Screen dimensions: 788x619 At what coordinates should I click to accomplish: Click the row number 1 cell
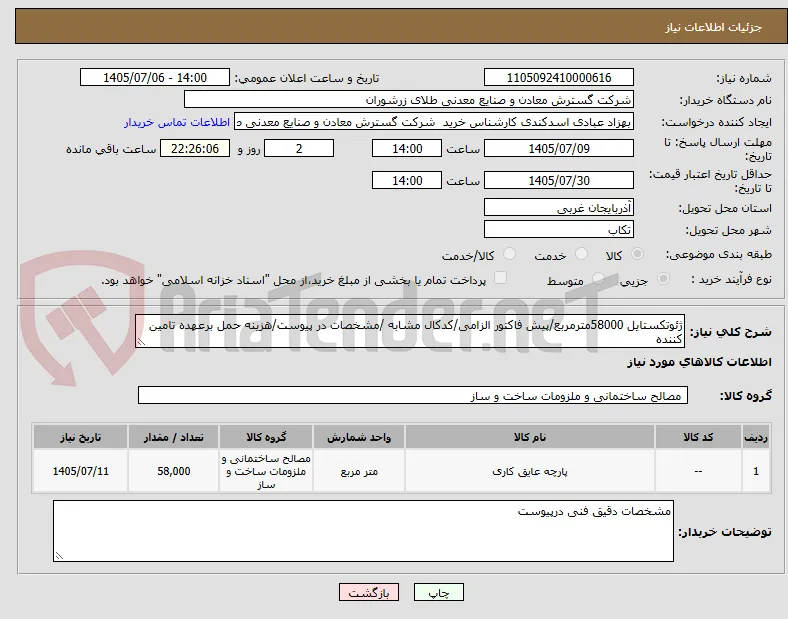[756, 471]
